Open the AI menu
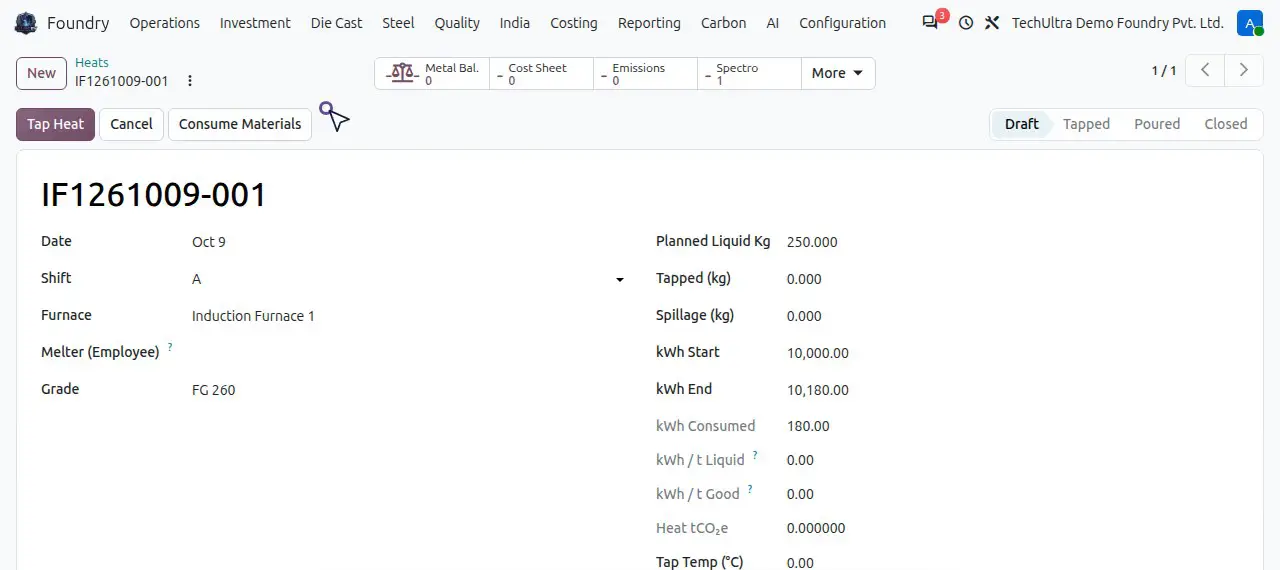Image resolution: width=1280 pixels, height=570 pixels. (x=773, y=23)
